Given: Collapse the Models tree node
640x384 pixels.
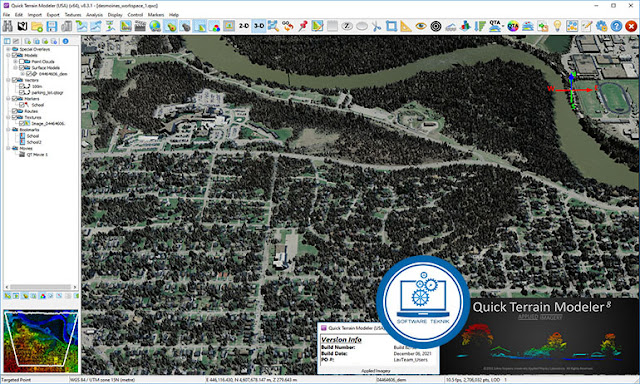Looking at the screenshot, I should [x=8, y=55].
